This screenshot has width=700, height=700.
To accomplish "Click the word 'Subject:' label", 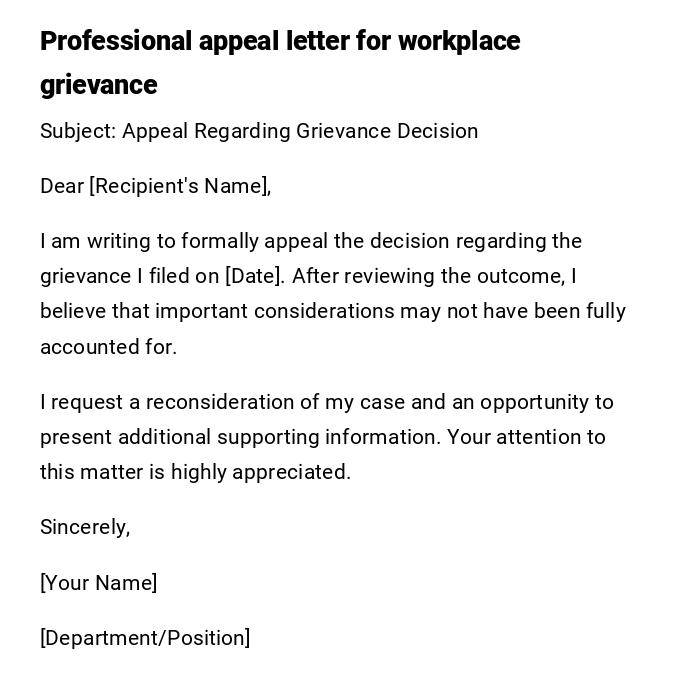I will click(78, 131).
